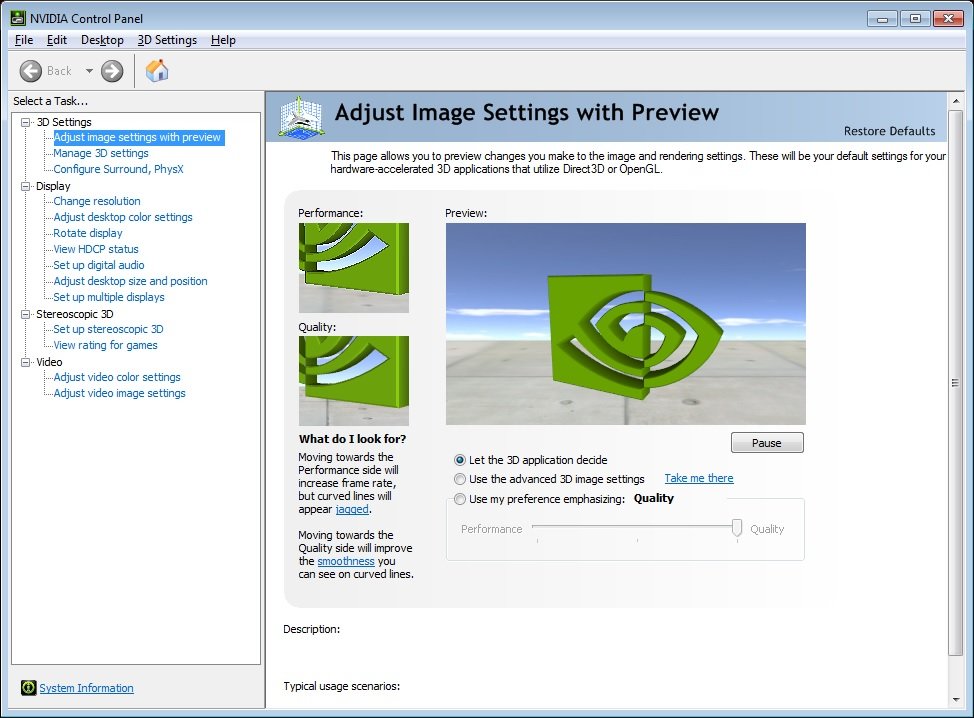
Task: Click Restore Defaults
Action: pos(890,131)
